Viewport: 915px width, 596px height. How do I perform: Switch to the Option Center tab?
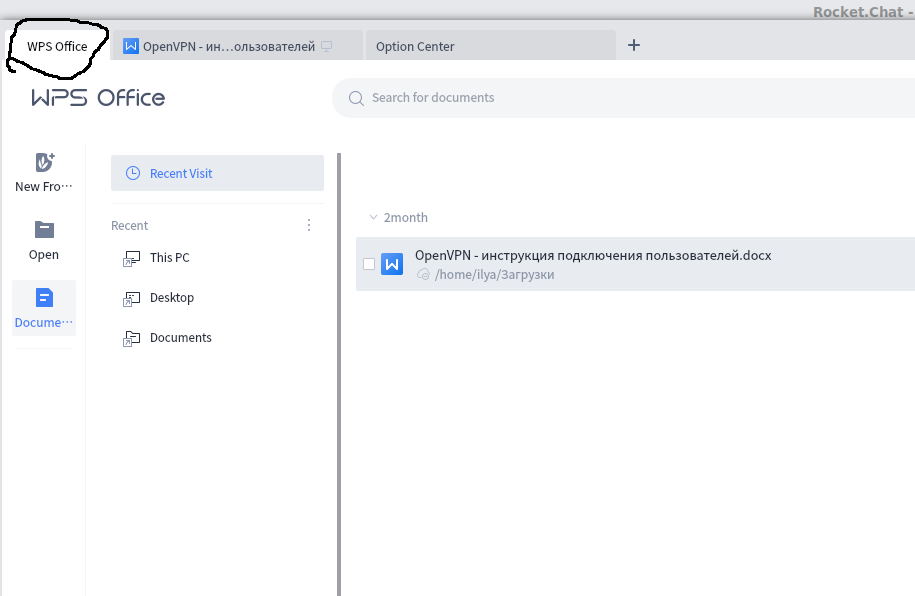point(490,46)
